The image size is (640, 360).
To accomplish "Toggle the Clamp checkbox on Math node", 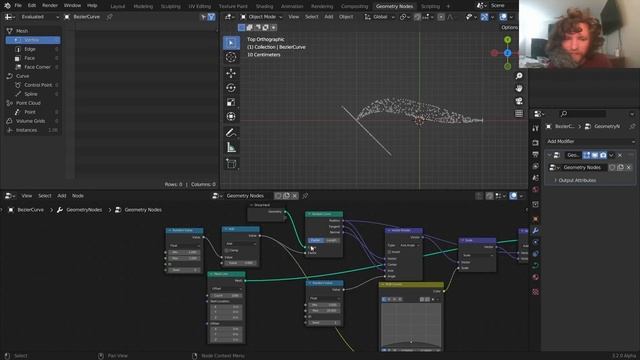I will tap(227, 250).
